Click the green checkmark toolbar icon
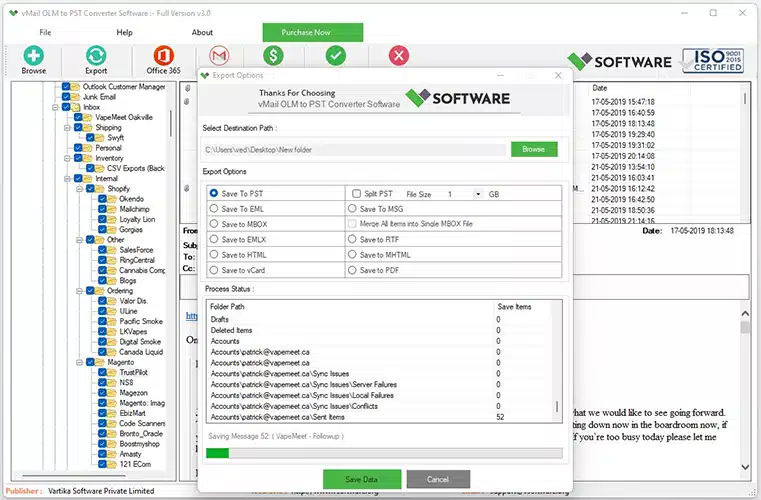 (x=336, y=56)
